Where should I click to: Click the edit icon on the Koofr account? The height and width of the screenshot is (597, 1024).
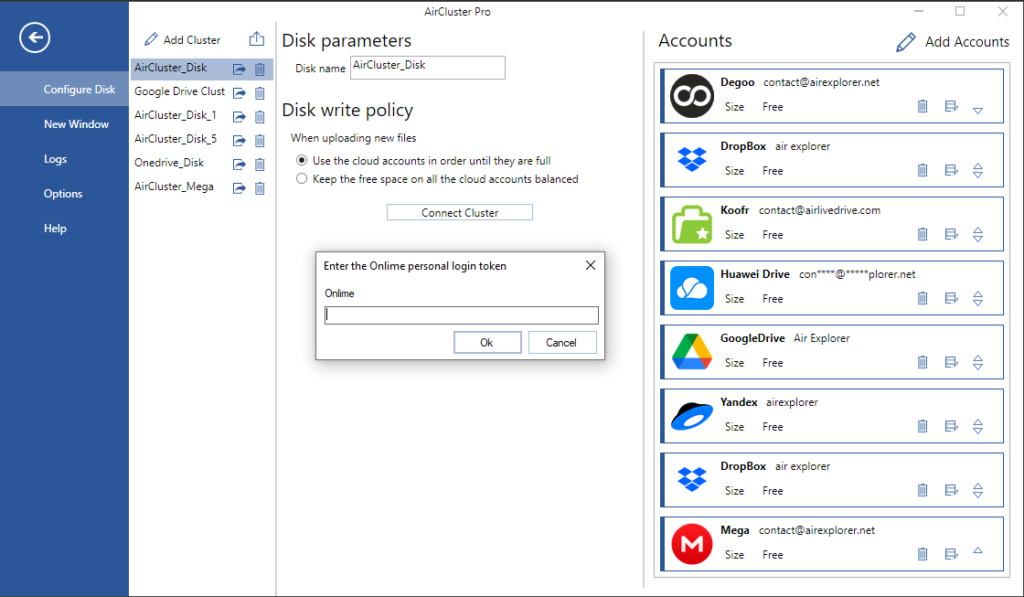(x=952, y=234)
